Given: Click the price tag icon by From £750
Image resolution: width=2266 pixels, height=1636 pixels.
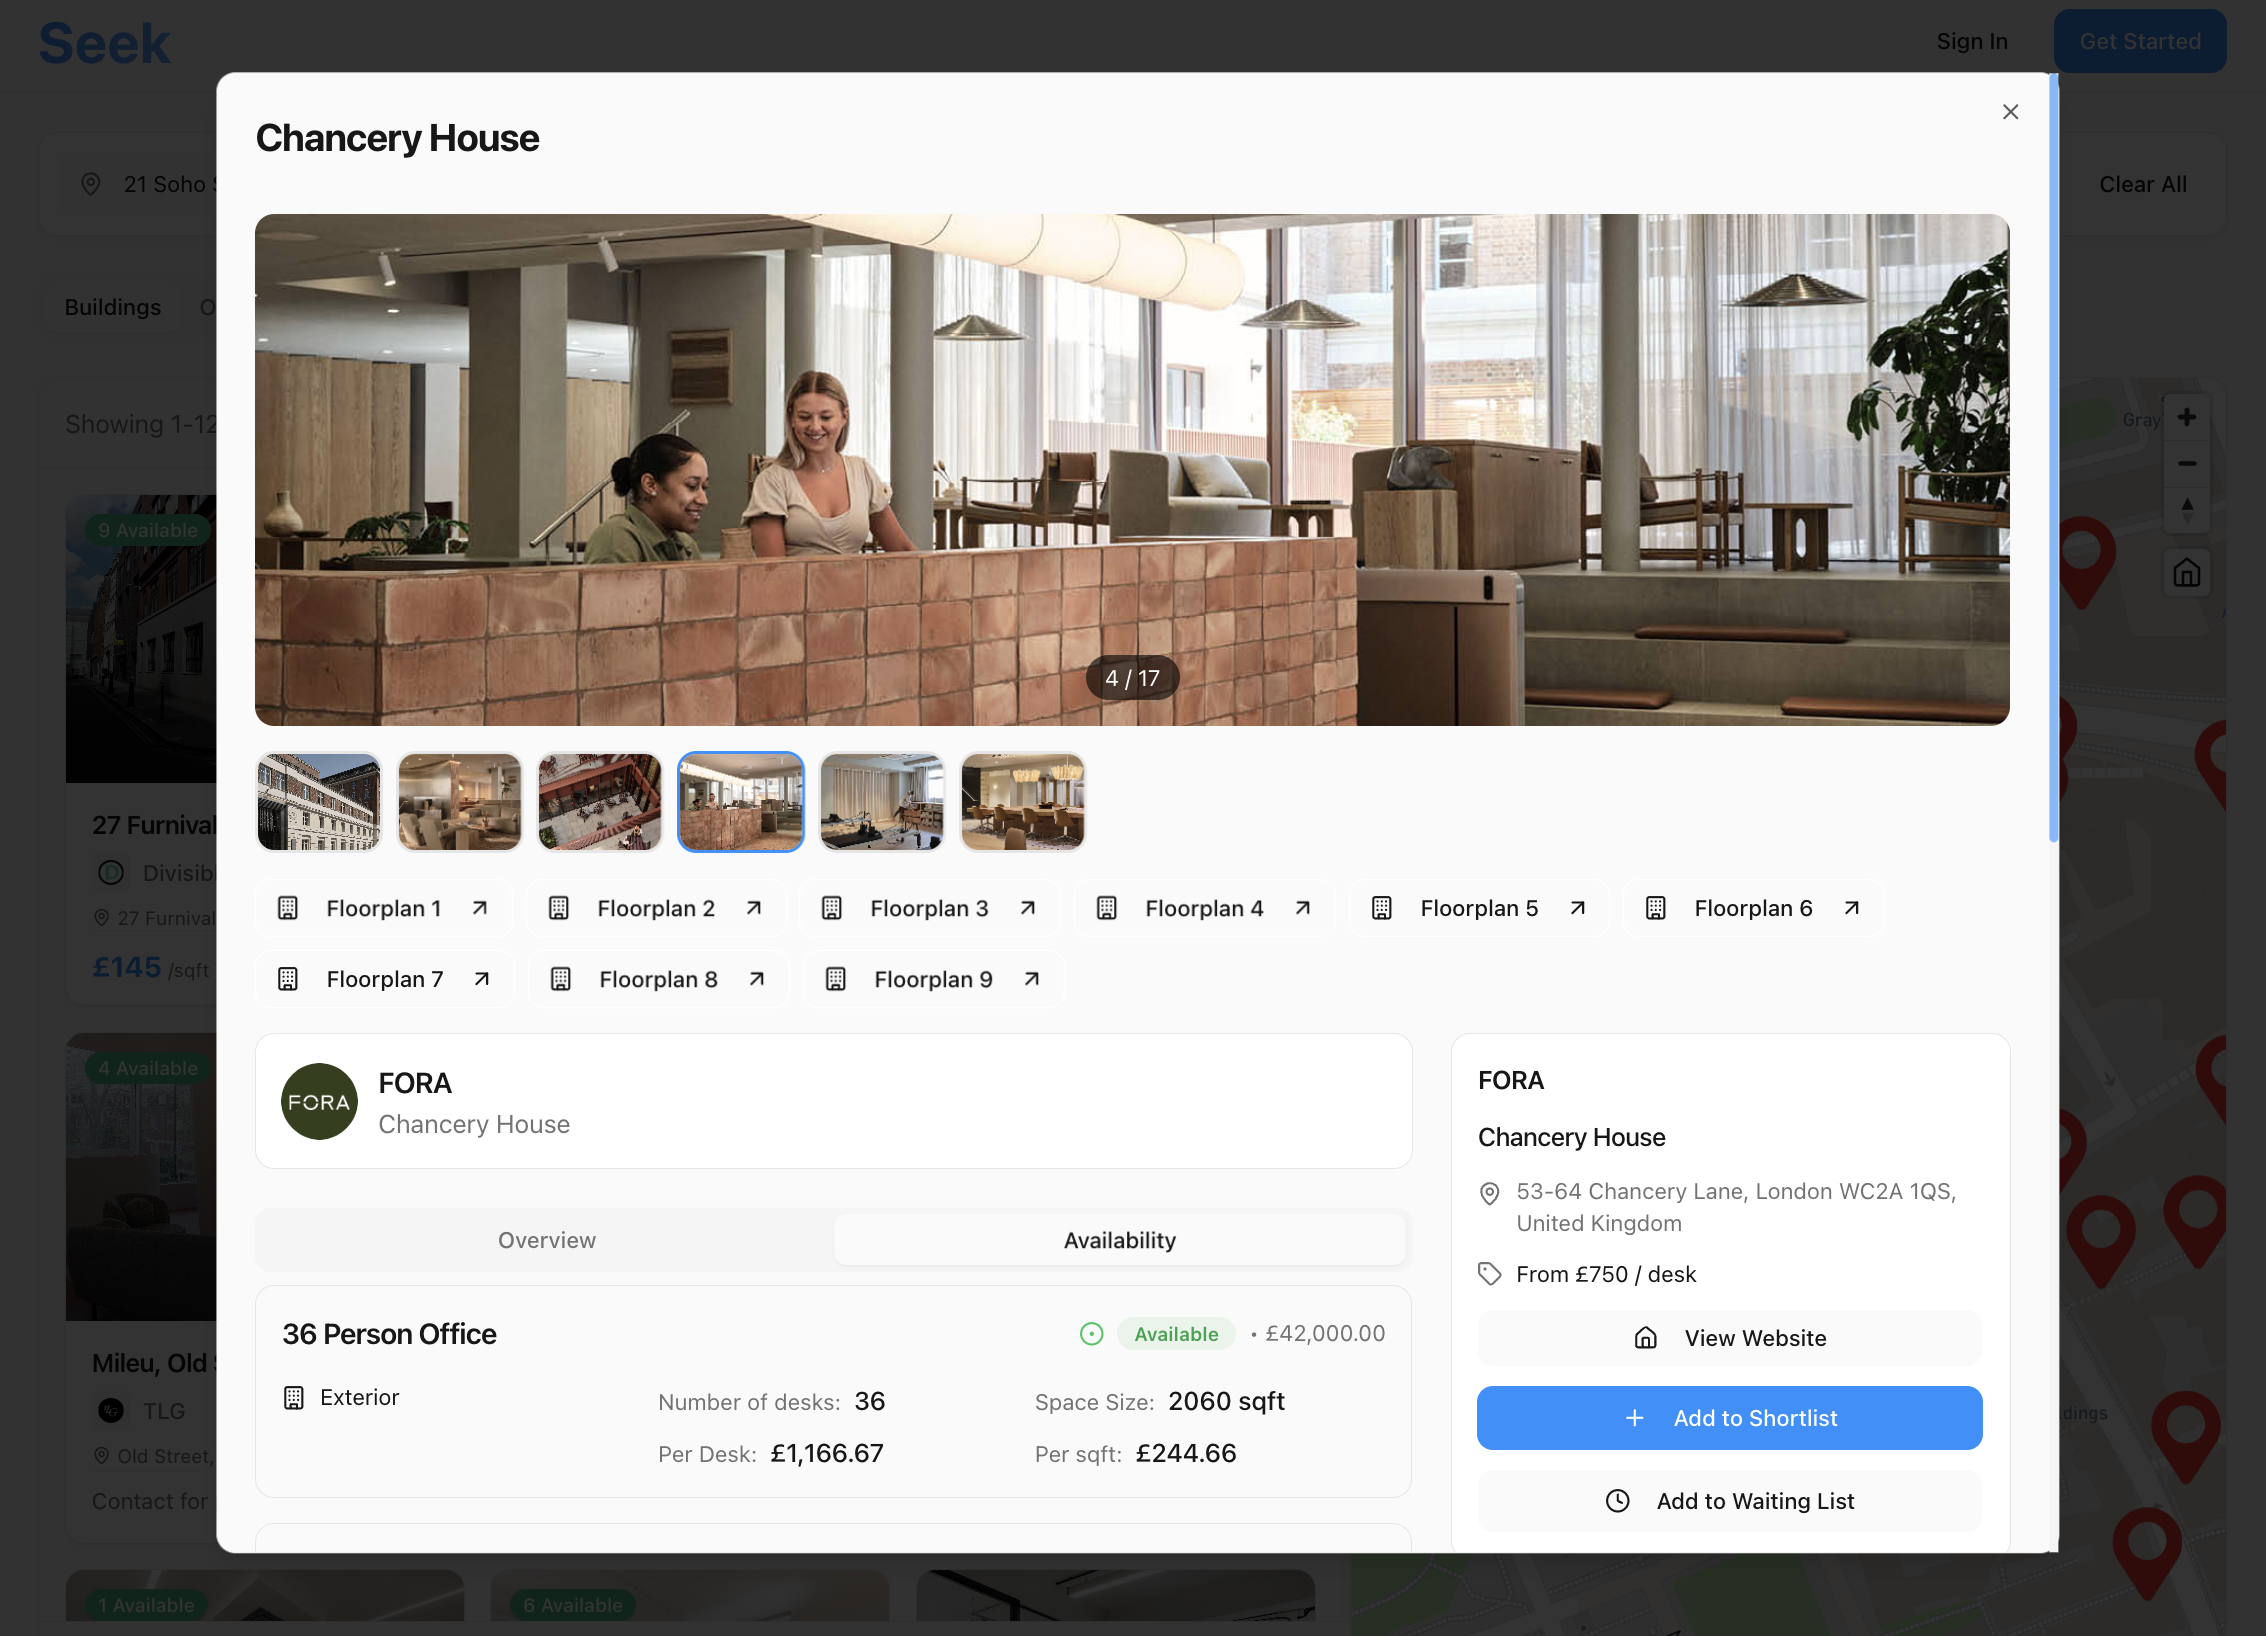Looking at the screenshot, I should click(1490, 1274).
